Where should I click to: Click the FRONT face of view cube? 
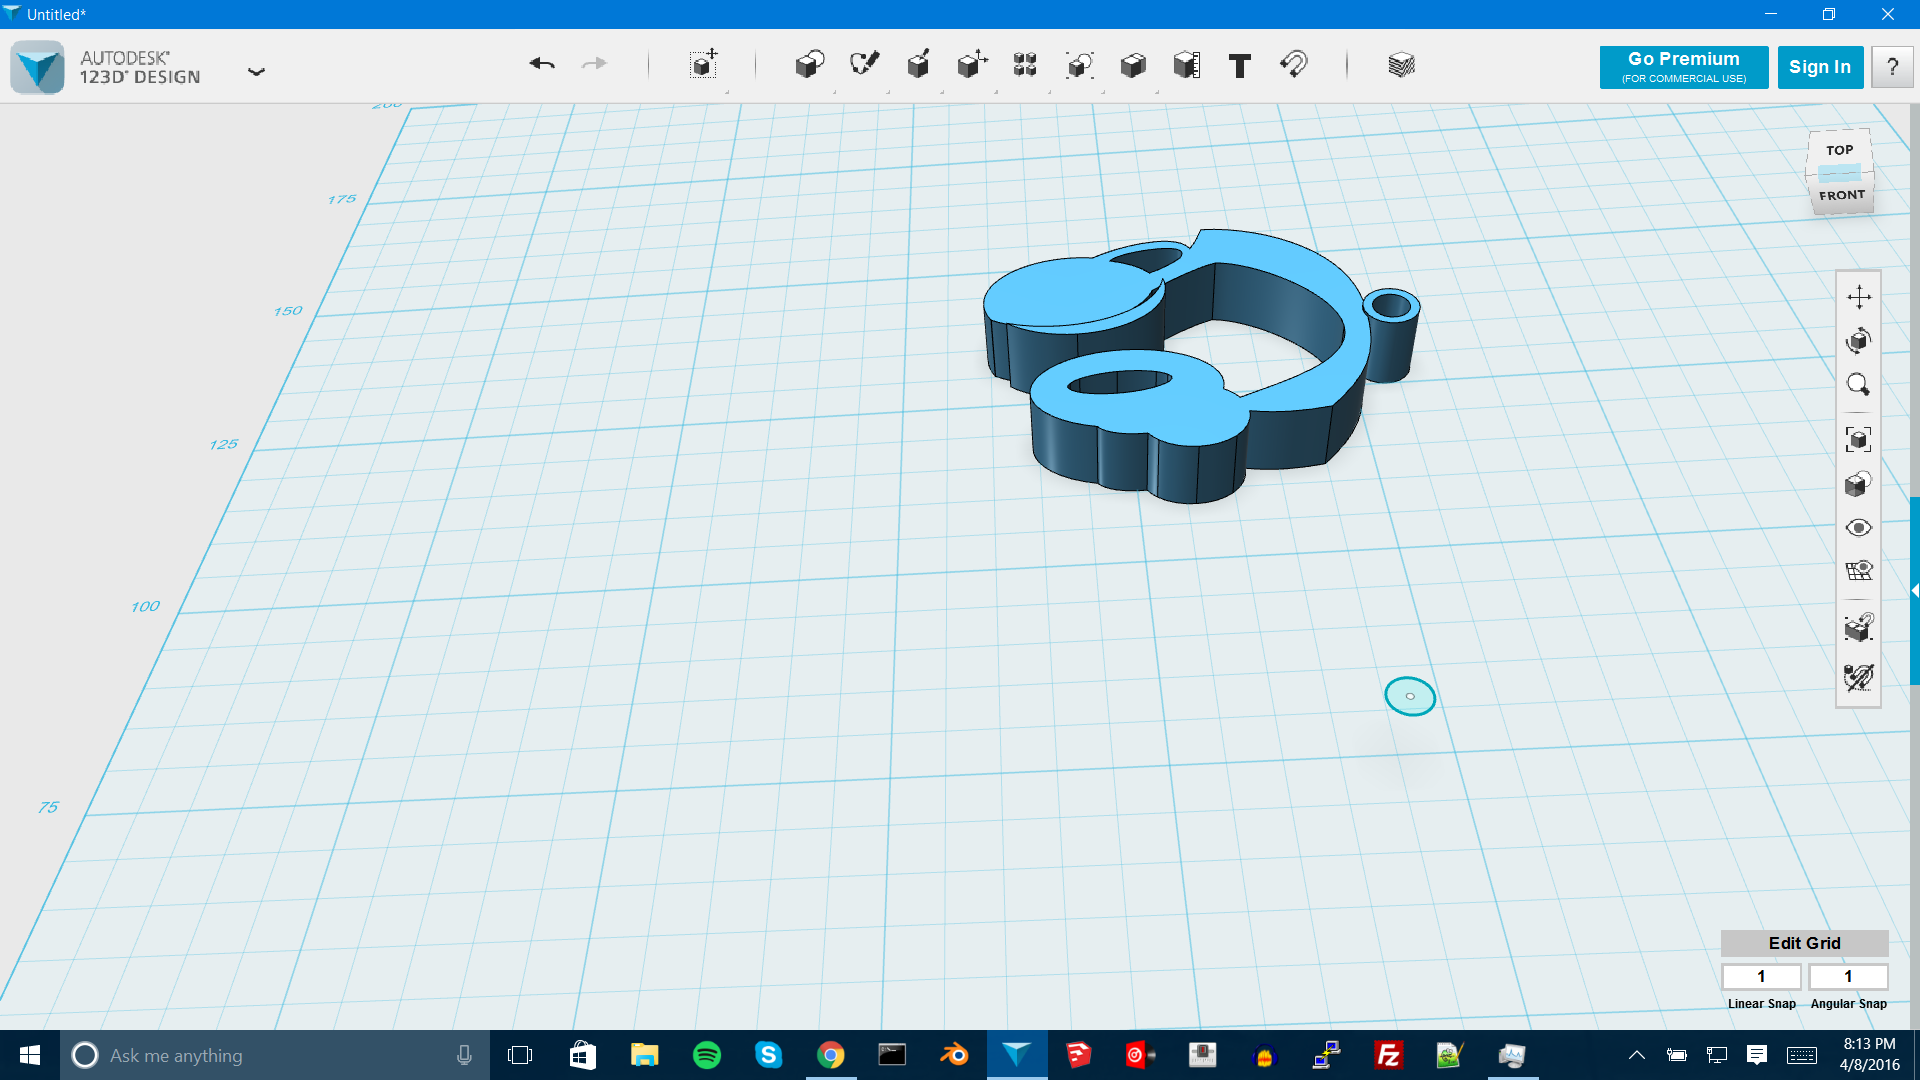[x=1842, y=196]
